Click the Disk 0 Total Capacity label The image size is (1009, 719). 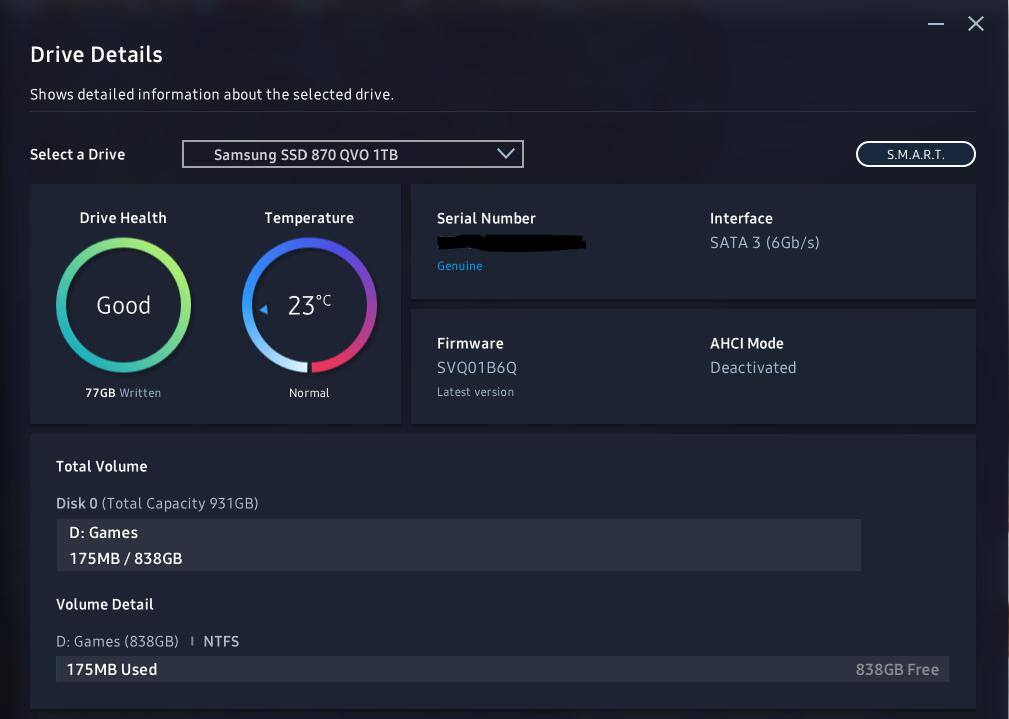pyautogui.click(x=157, y=503)
